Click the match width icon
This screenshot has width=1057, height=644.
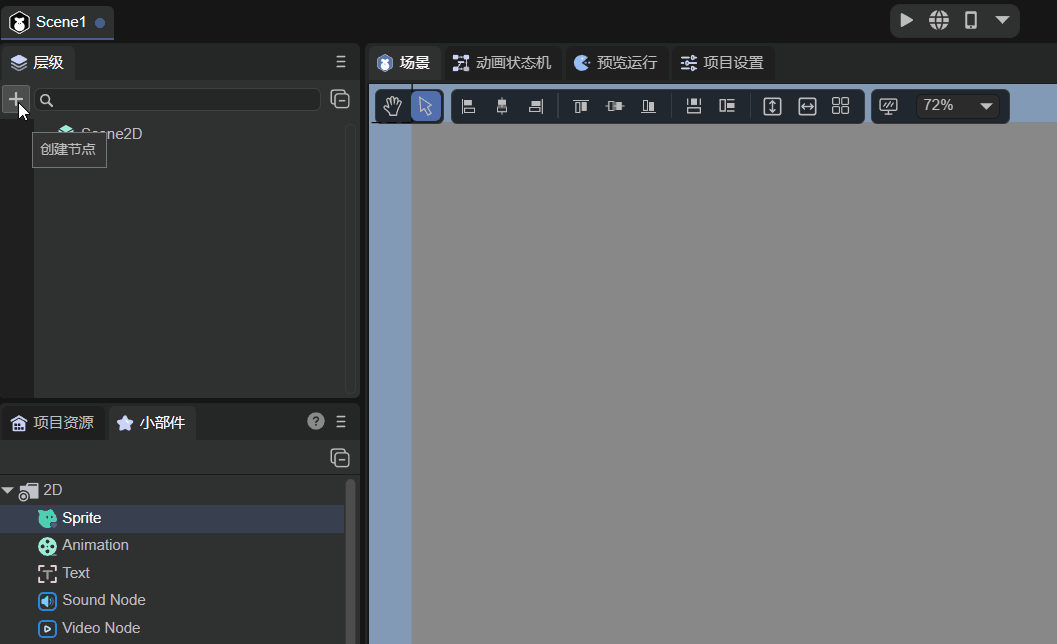point(806,106)
